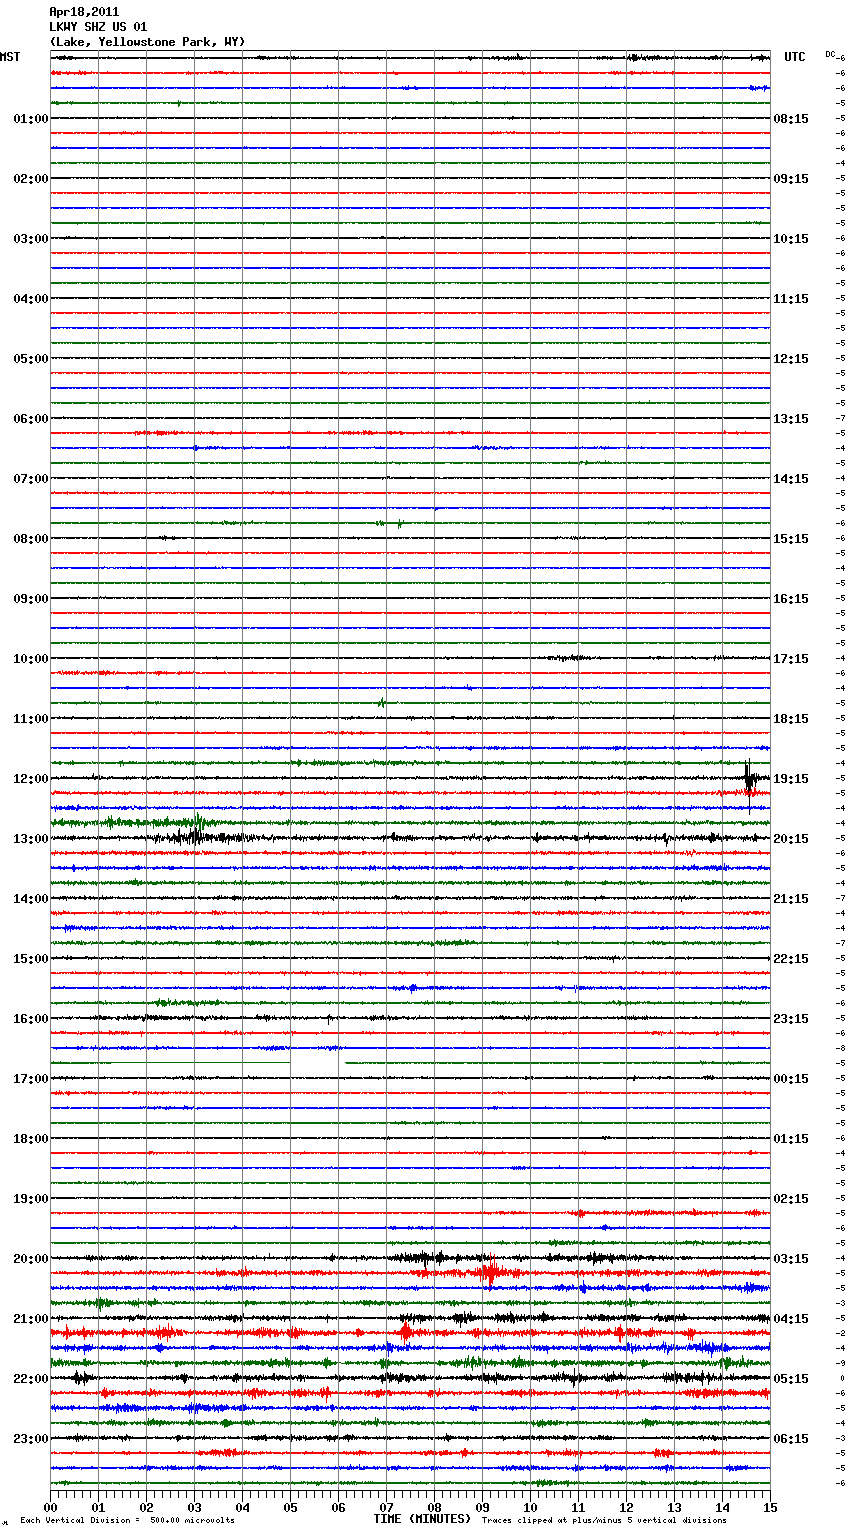The width and height of the screenshot is (850, 1534).
Task: Click the DC column header at top right
Action: (830, 54)
